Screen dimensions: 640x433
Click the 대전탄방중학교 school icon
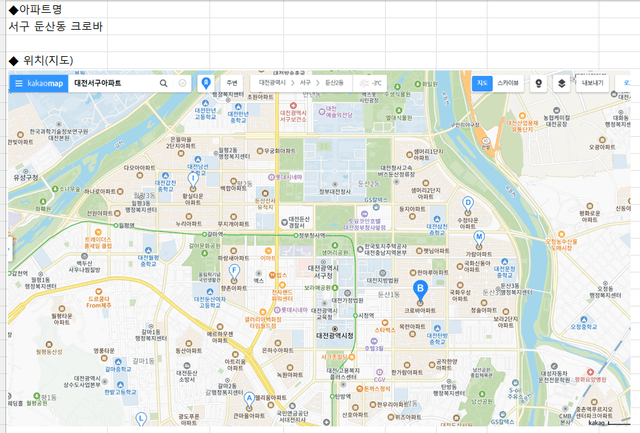coord(437,328)
